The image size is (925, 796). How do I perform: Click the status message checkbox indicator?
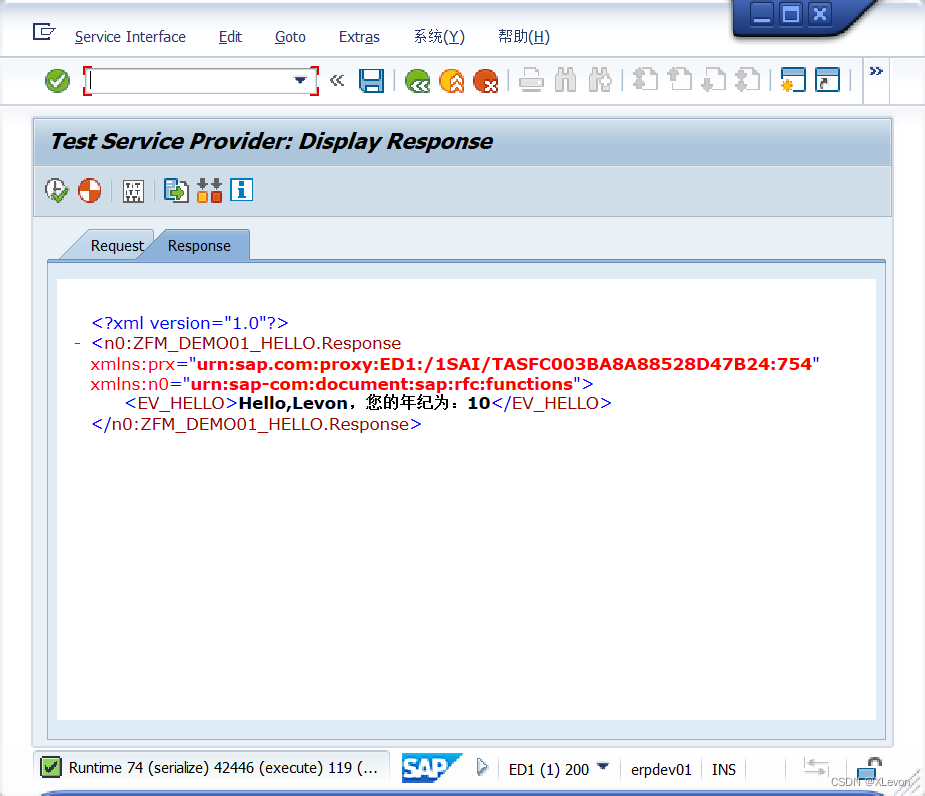click(49, 766)
